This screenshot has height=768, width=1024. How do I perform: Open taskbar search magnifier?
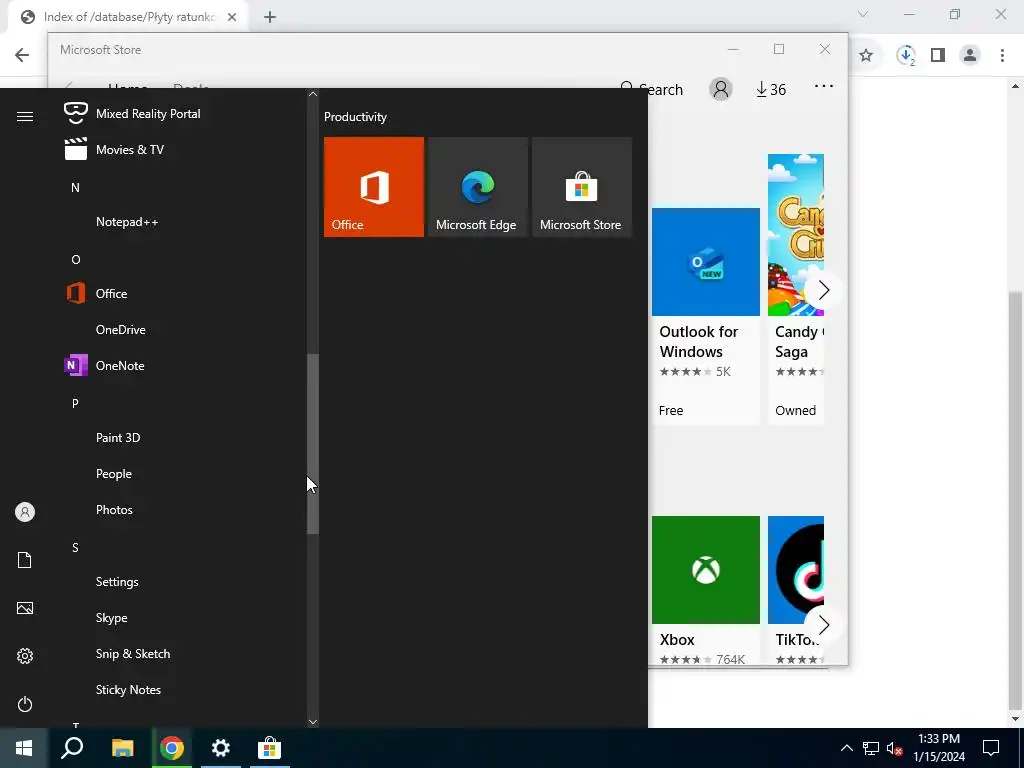pyautogui.click(x=72, y=748)
